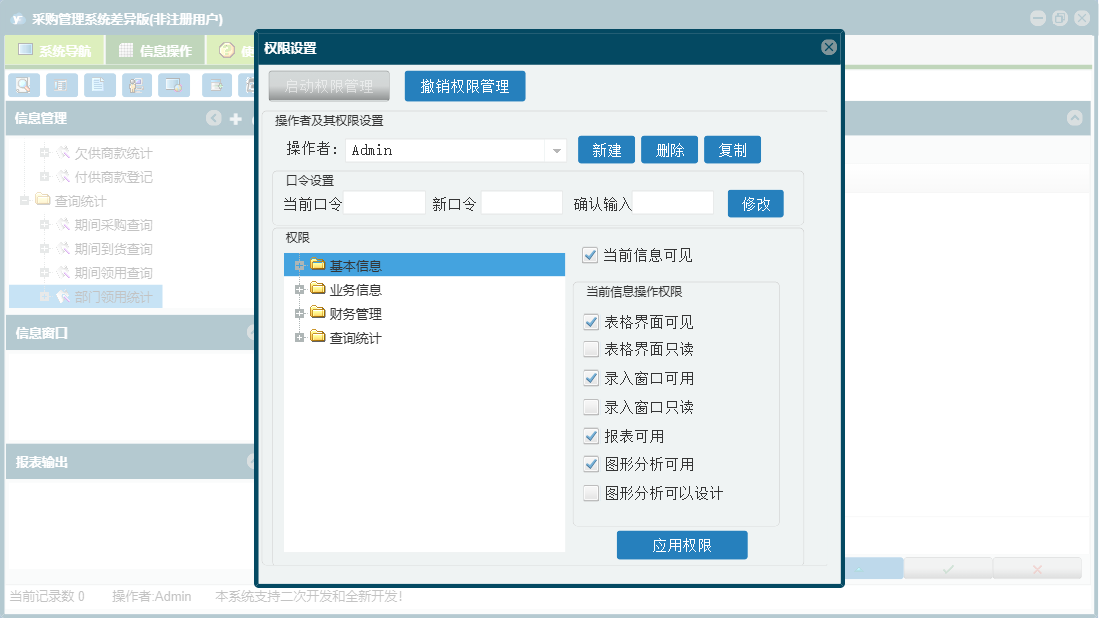Uncheck the 表格界面可见 checkbox
This screenshot has height=618, width=1099.
[591, 322]
